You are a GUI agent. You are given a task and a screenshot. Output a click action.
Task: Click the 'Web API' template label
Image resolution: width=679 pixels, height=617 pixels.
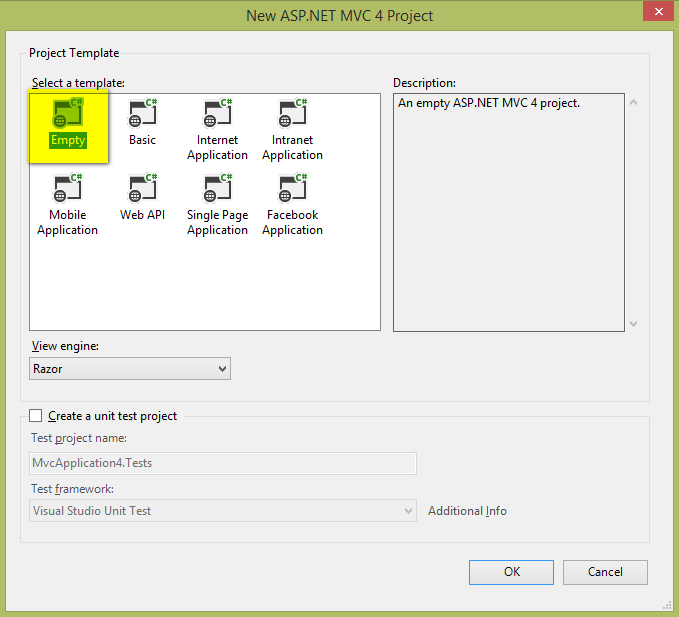pyautogui.click(x=142, y=215)
